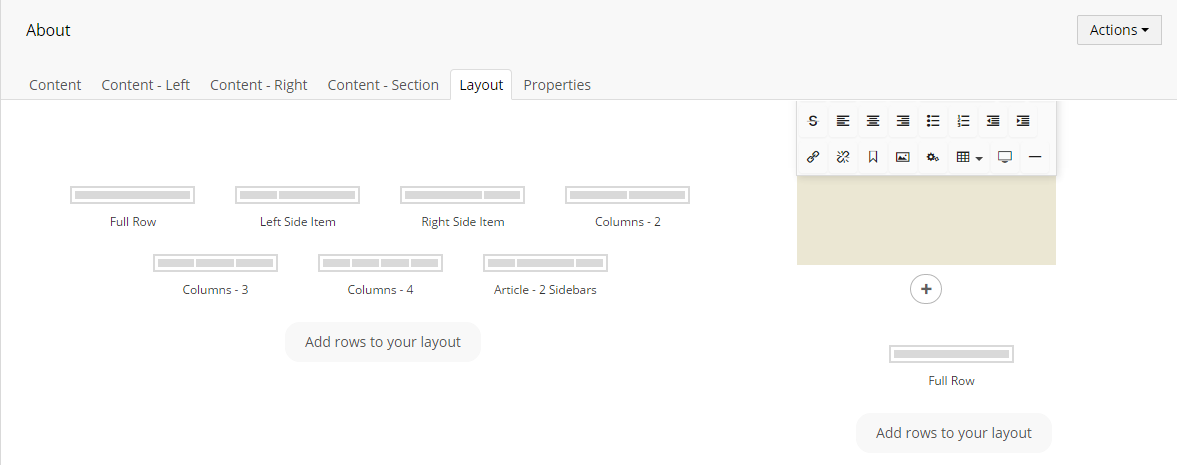1177x465 pixels.
Task: Open the Content - Section tab
Action: pyautogui.click(x=383, y=85)
